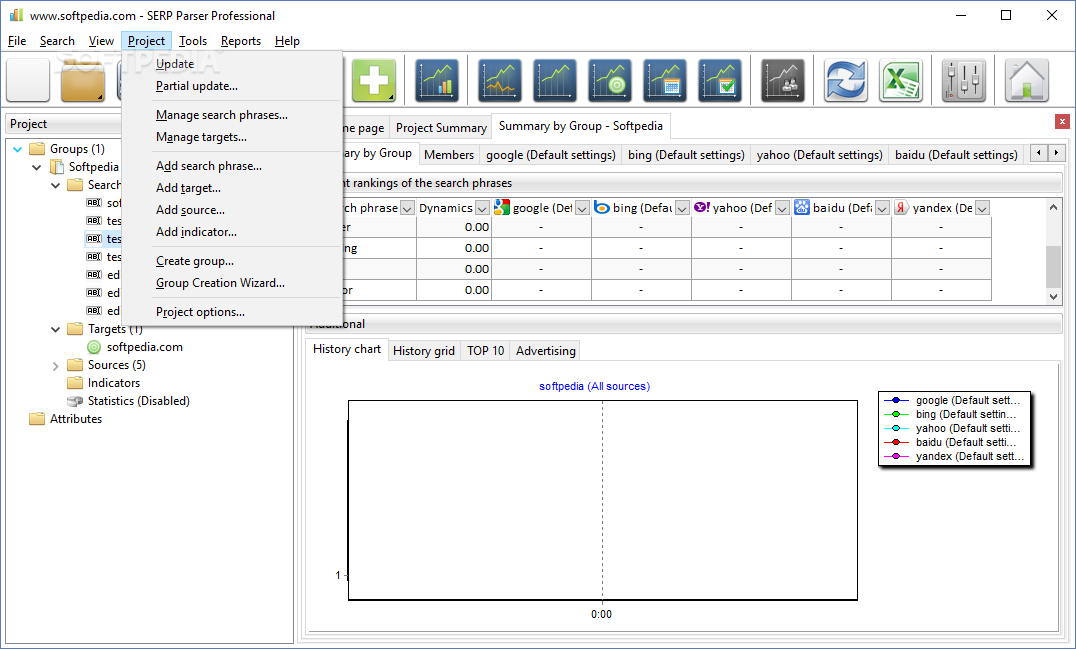Open the bar chart ranking report icon
This screenshot has height=649, width=1076.
click(x=438, y=80)
